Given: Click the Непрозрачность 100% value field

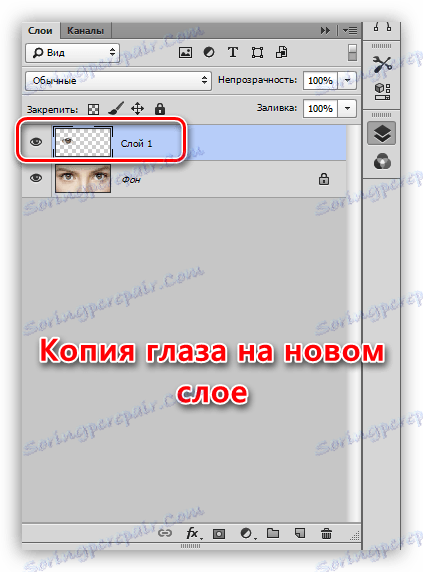Looking at the screenshot, I should pos(320,80).
